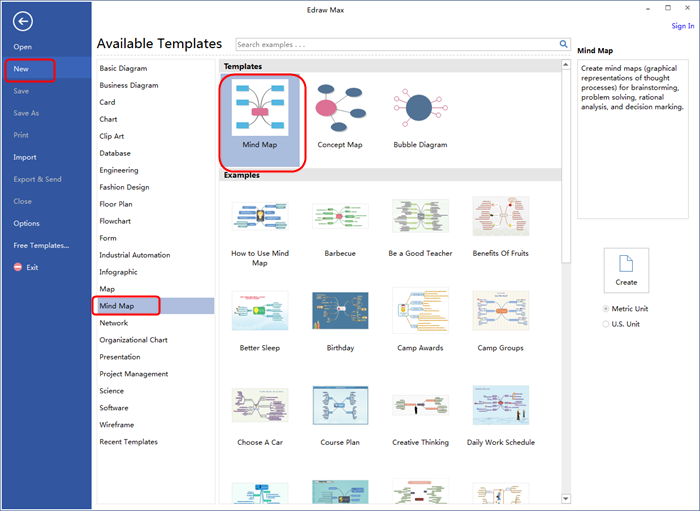Select the Mind Map template icon
Image resolution: width=700 pixels, height=511 pixels.
tap(260, 108)
